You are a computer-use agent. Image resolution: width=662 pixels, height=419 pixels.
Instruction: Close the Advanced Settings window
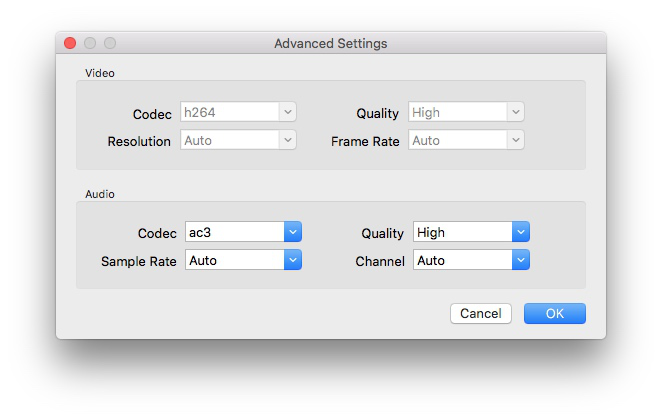pyautogui.click(x=70, y=44)
